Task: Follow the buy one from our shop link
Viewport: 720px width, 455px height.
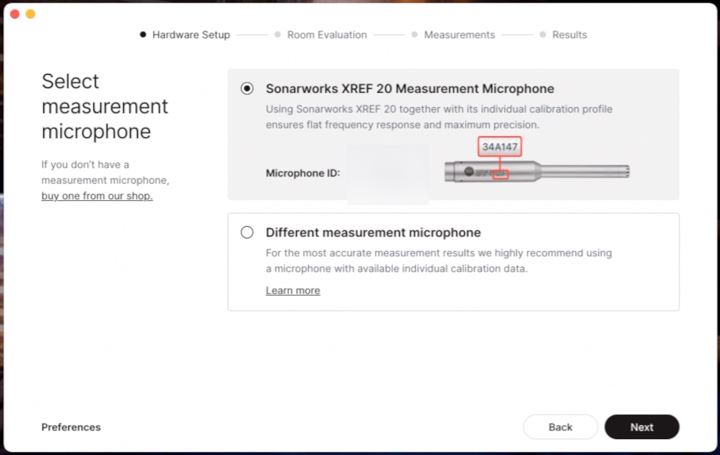Action: tap(97, 196)
